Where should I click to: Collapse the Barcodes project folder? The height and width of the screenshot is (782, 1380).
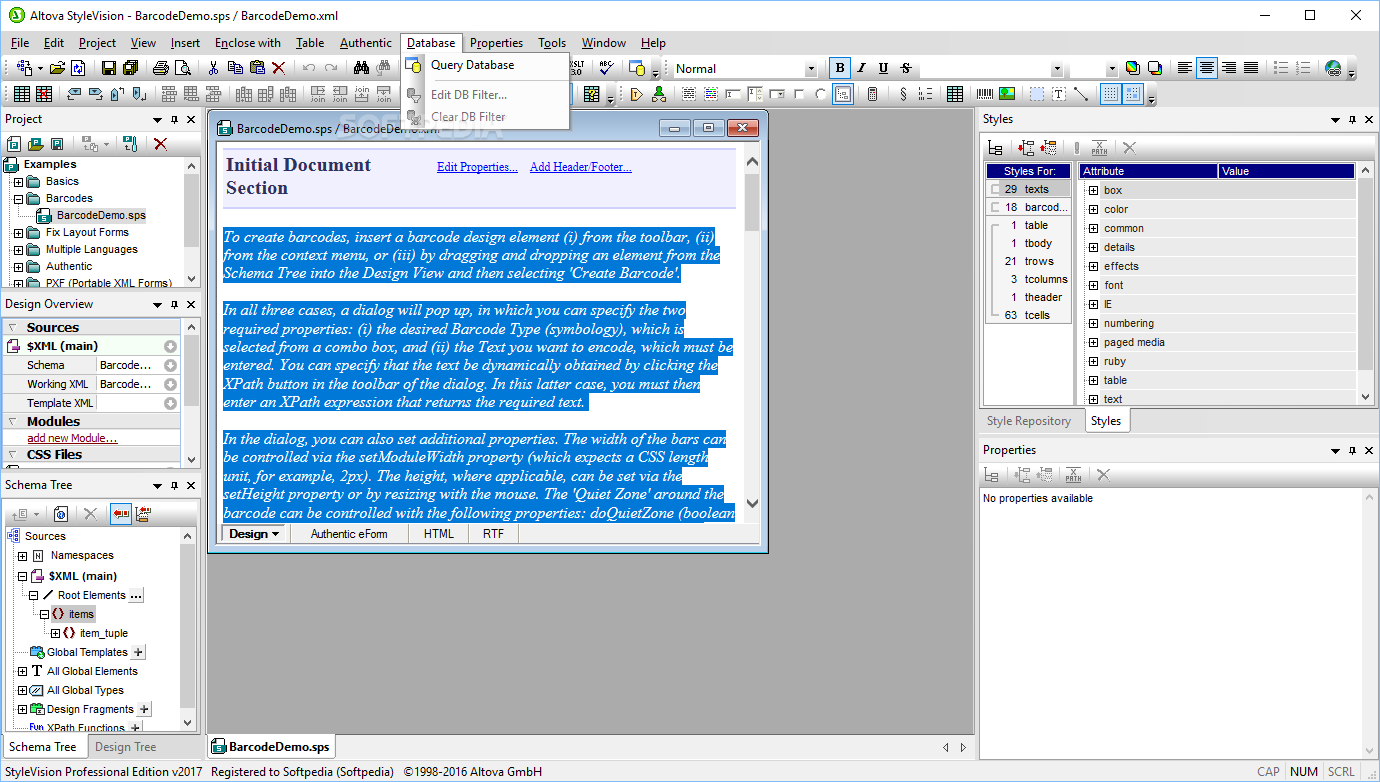click(x=18, y=199)
